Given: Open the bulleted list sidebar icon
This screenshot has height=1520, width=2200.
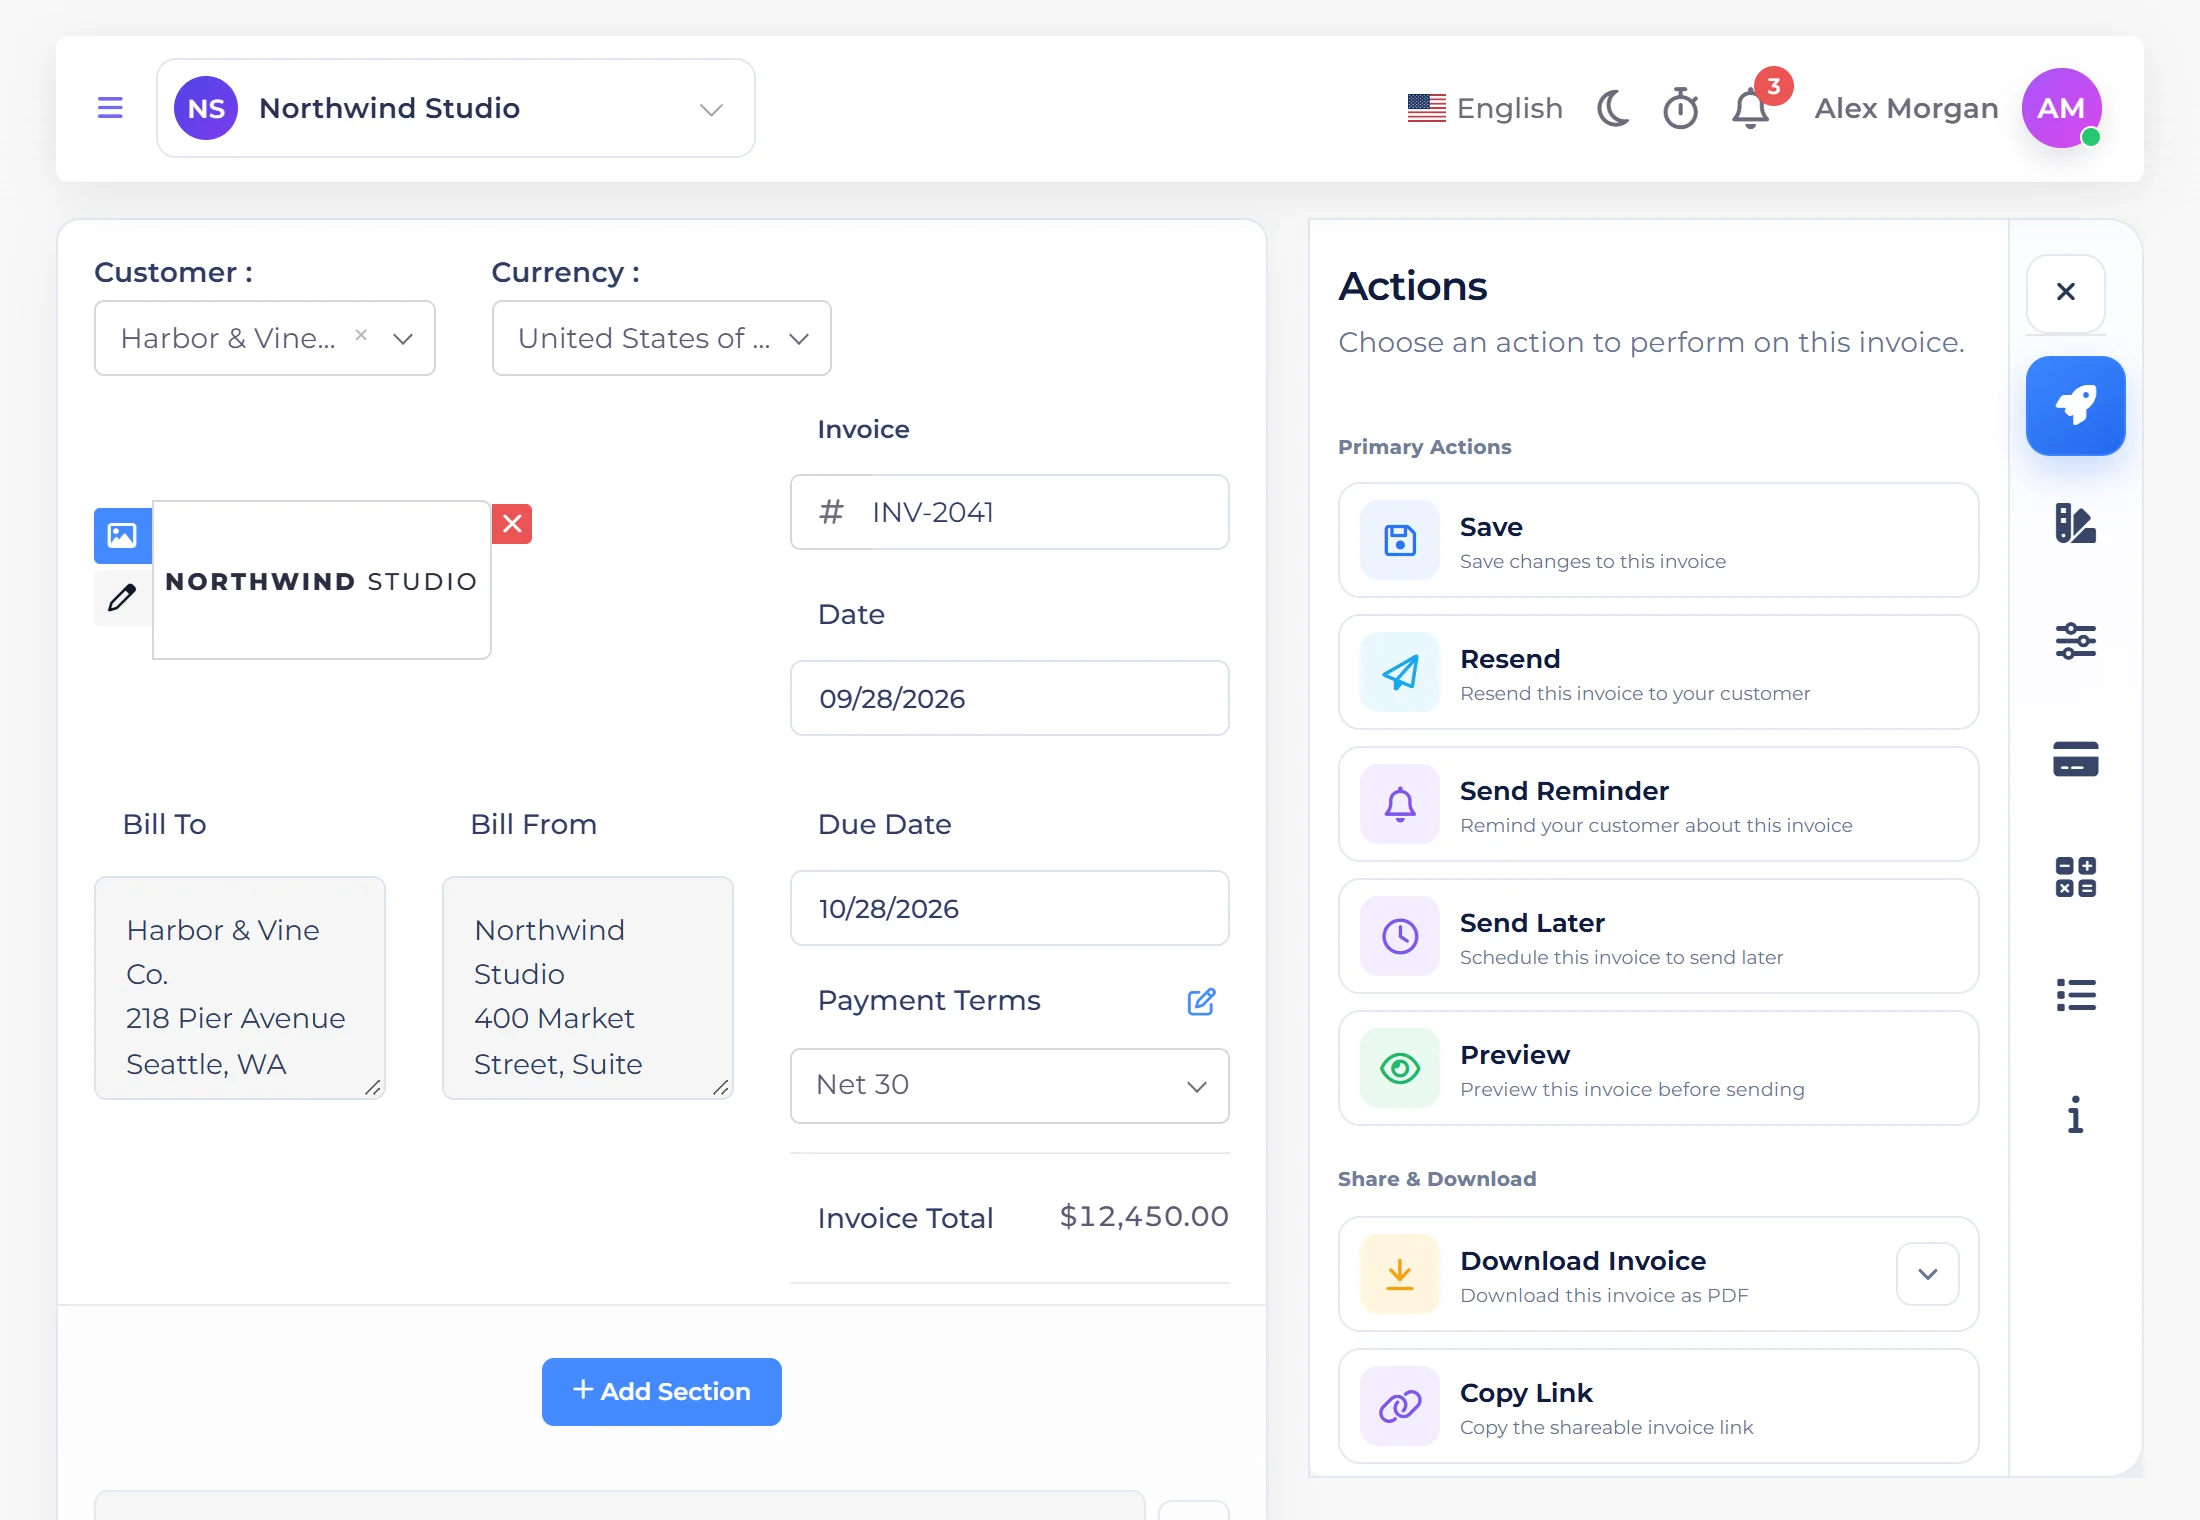Looking at the screenshot, I should pos(2076,995).
